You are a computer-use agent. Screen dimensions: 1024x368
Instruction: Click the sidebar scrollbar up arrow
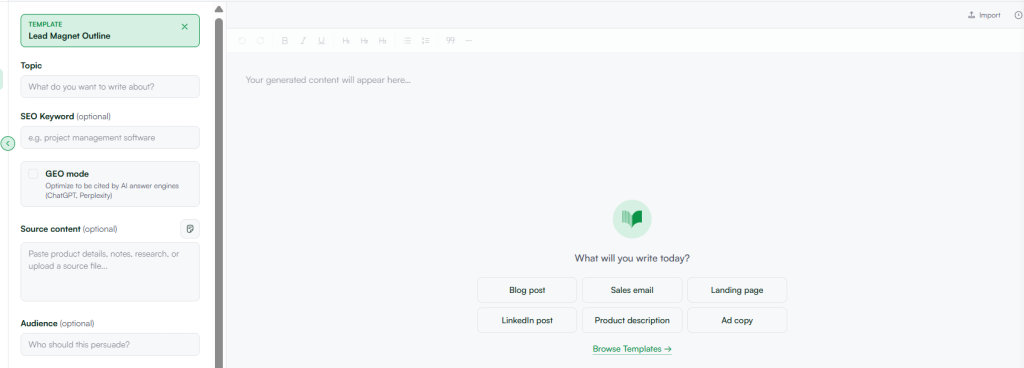click(219, 9)
